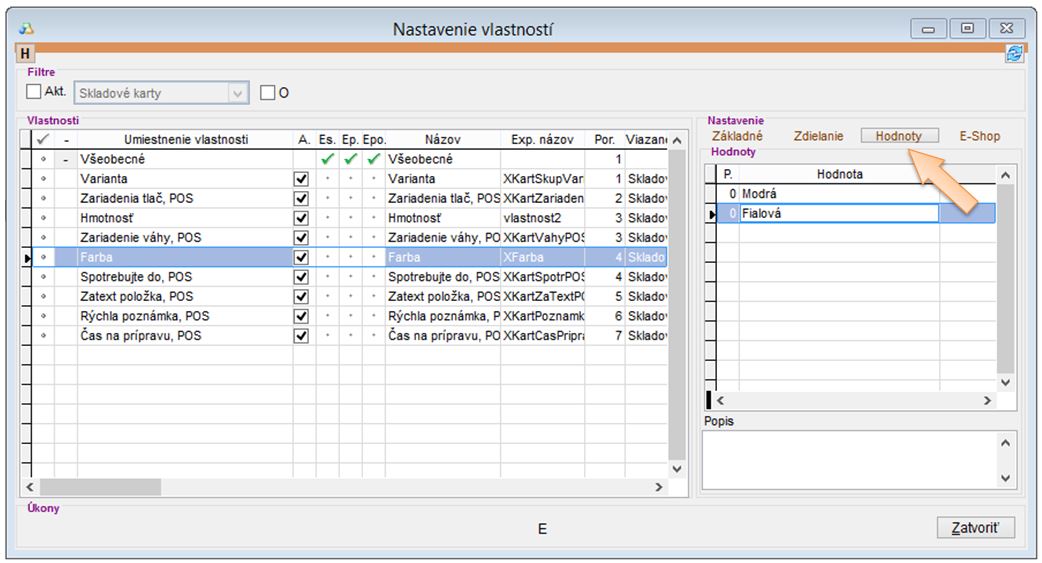Screen dimensions: 1042x563
Task: Click the application icon in the title bar
Action: coord(27,29)
